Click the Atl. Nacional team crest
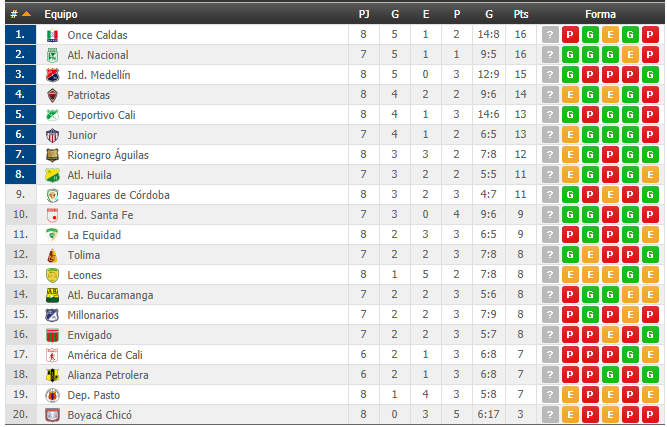Screen dimensions: 667x427 pos(52,55)
